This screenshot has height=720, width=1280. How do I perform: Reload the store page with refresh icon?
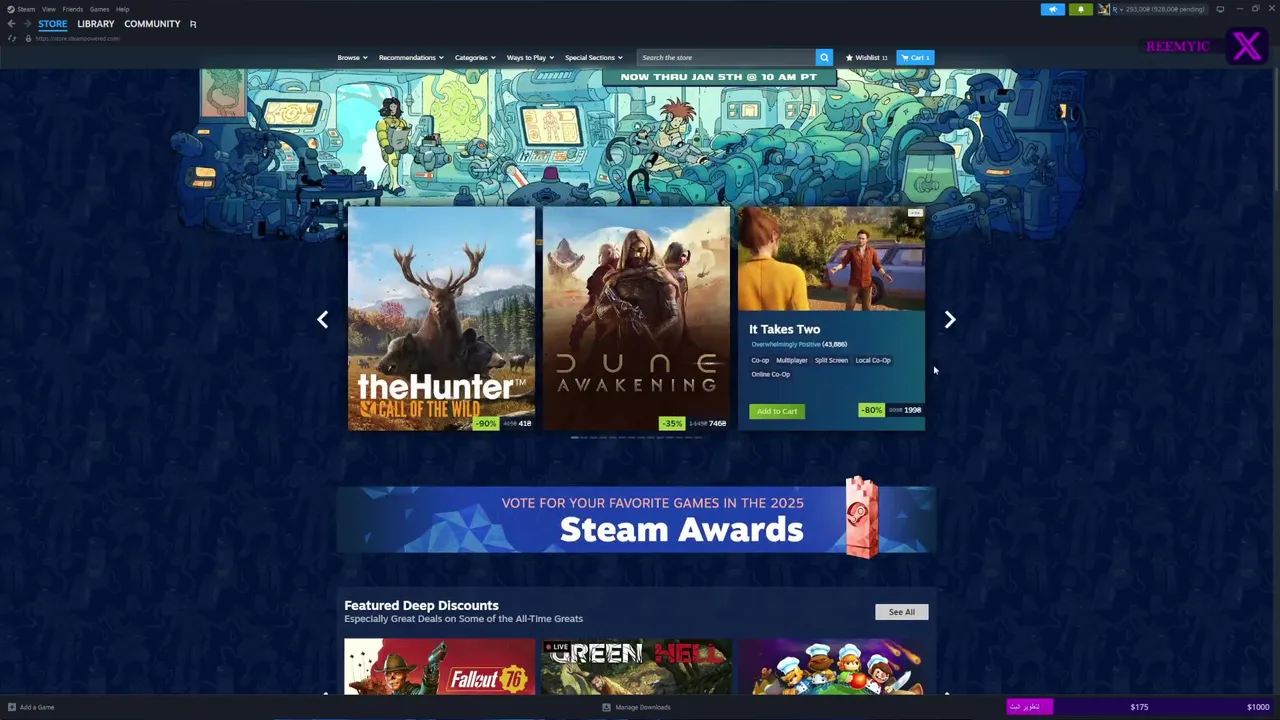(12, 38)
